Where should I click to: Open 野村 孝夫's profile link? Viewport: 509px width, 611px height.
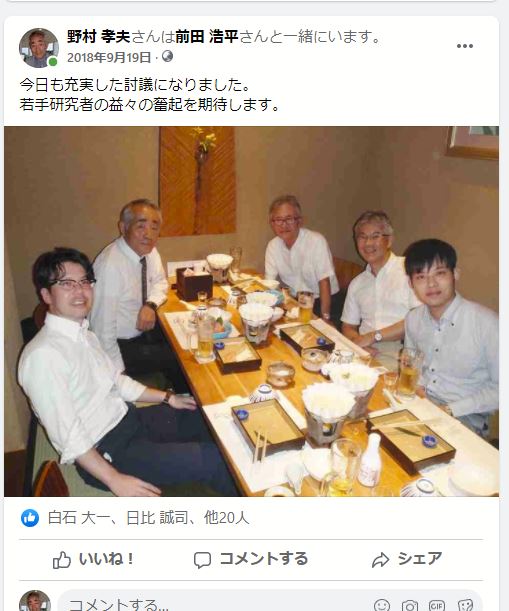point(98,37)
